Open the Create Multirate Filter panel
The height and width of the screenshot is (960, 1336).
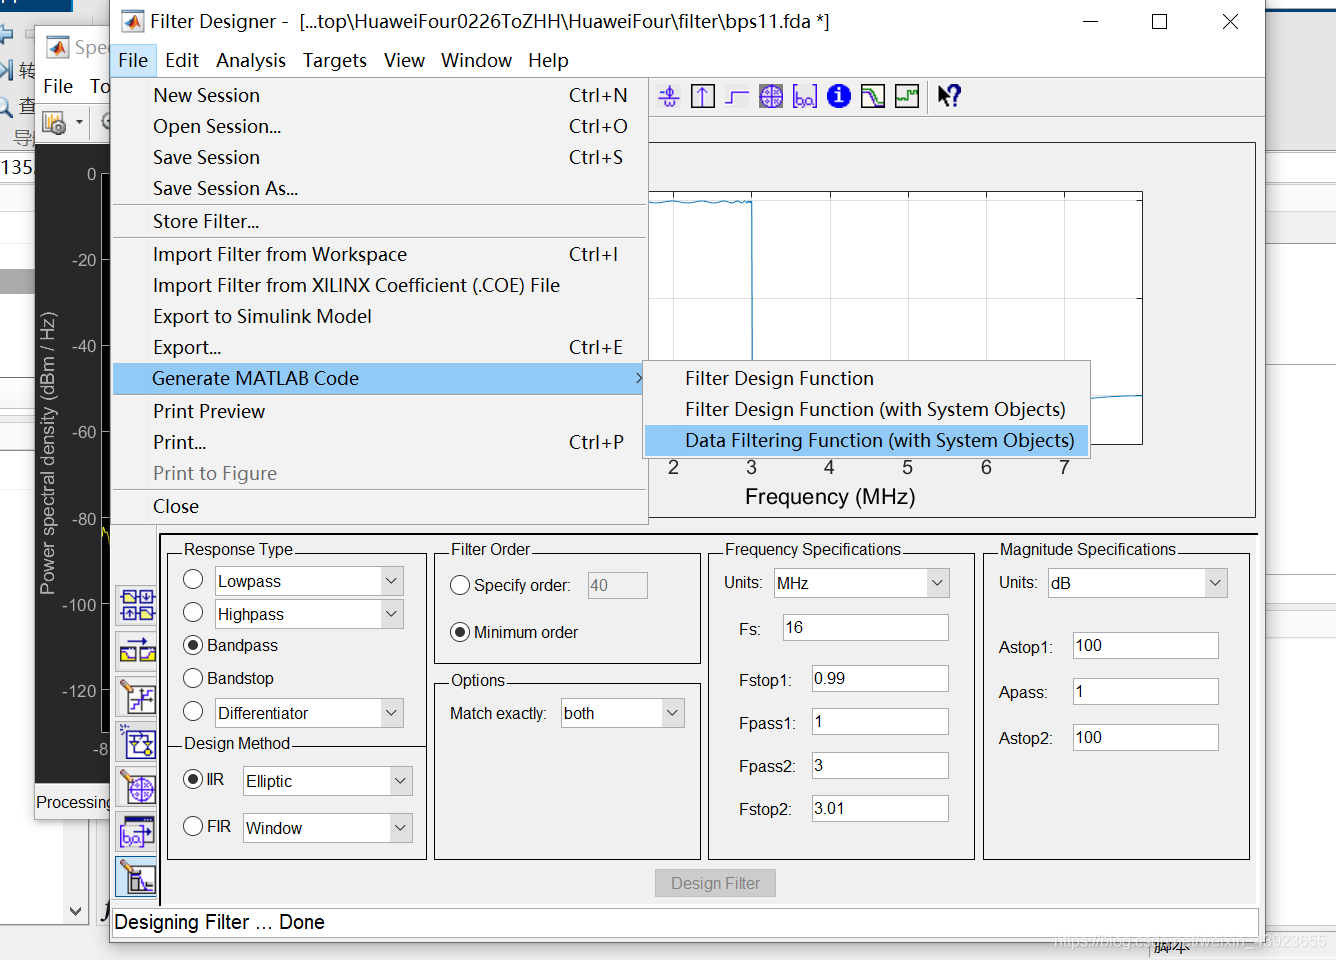[x=137, y=605]
